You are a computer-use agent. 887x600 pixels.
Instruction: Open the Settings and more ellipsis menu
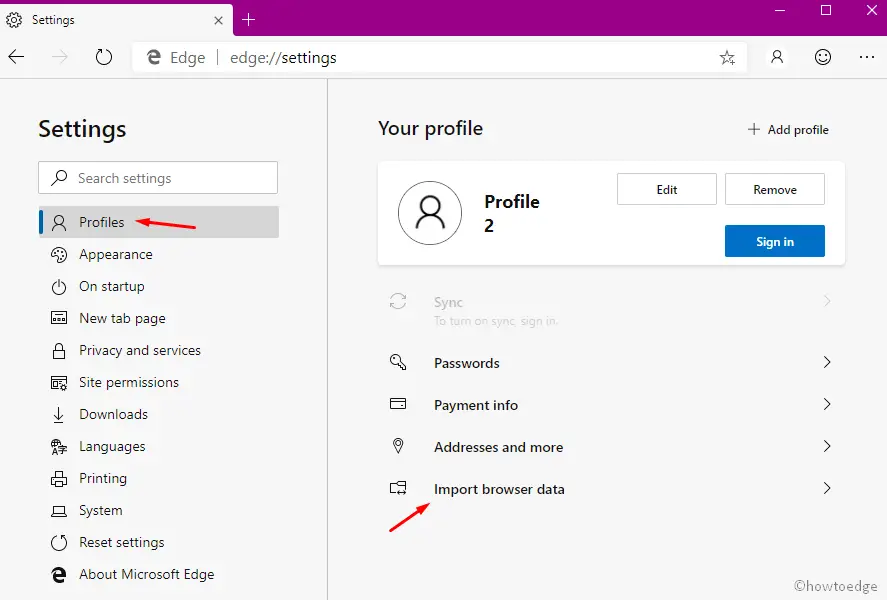[867, 58]
